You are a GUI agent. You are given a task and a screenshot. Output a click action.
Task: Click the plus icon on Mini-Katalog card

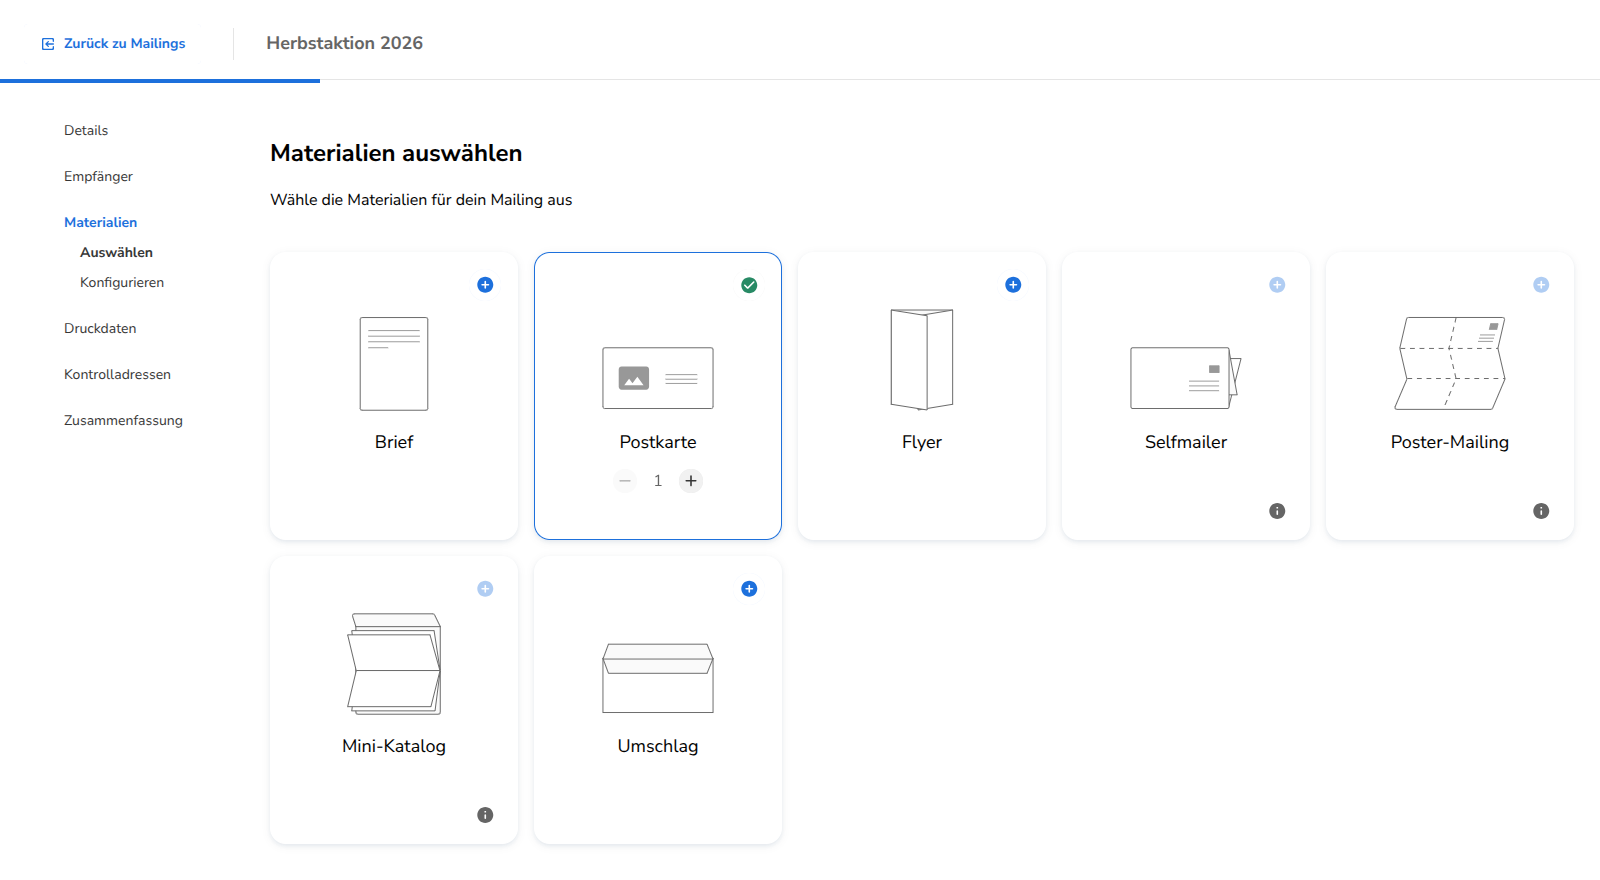(x=485, y=589)
